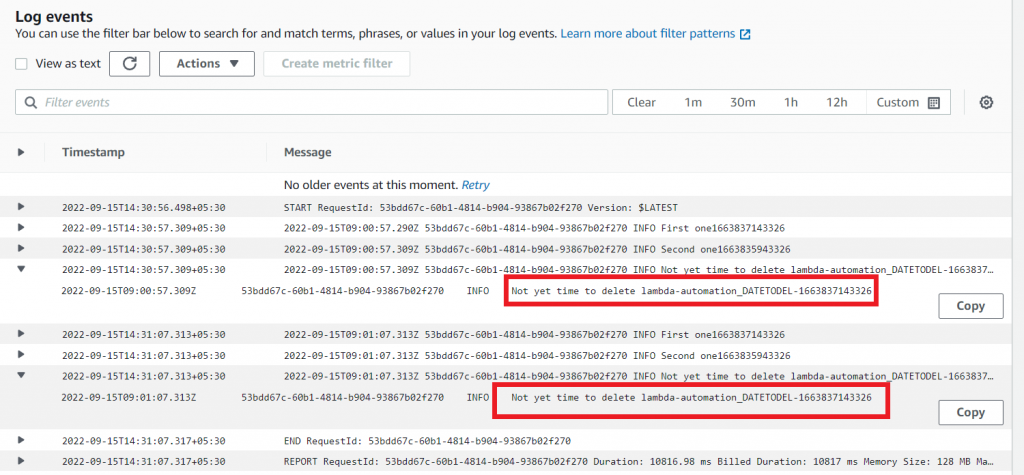
Task: Open the Learn more about filter patterns link
Action: coord(648,34)
